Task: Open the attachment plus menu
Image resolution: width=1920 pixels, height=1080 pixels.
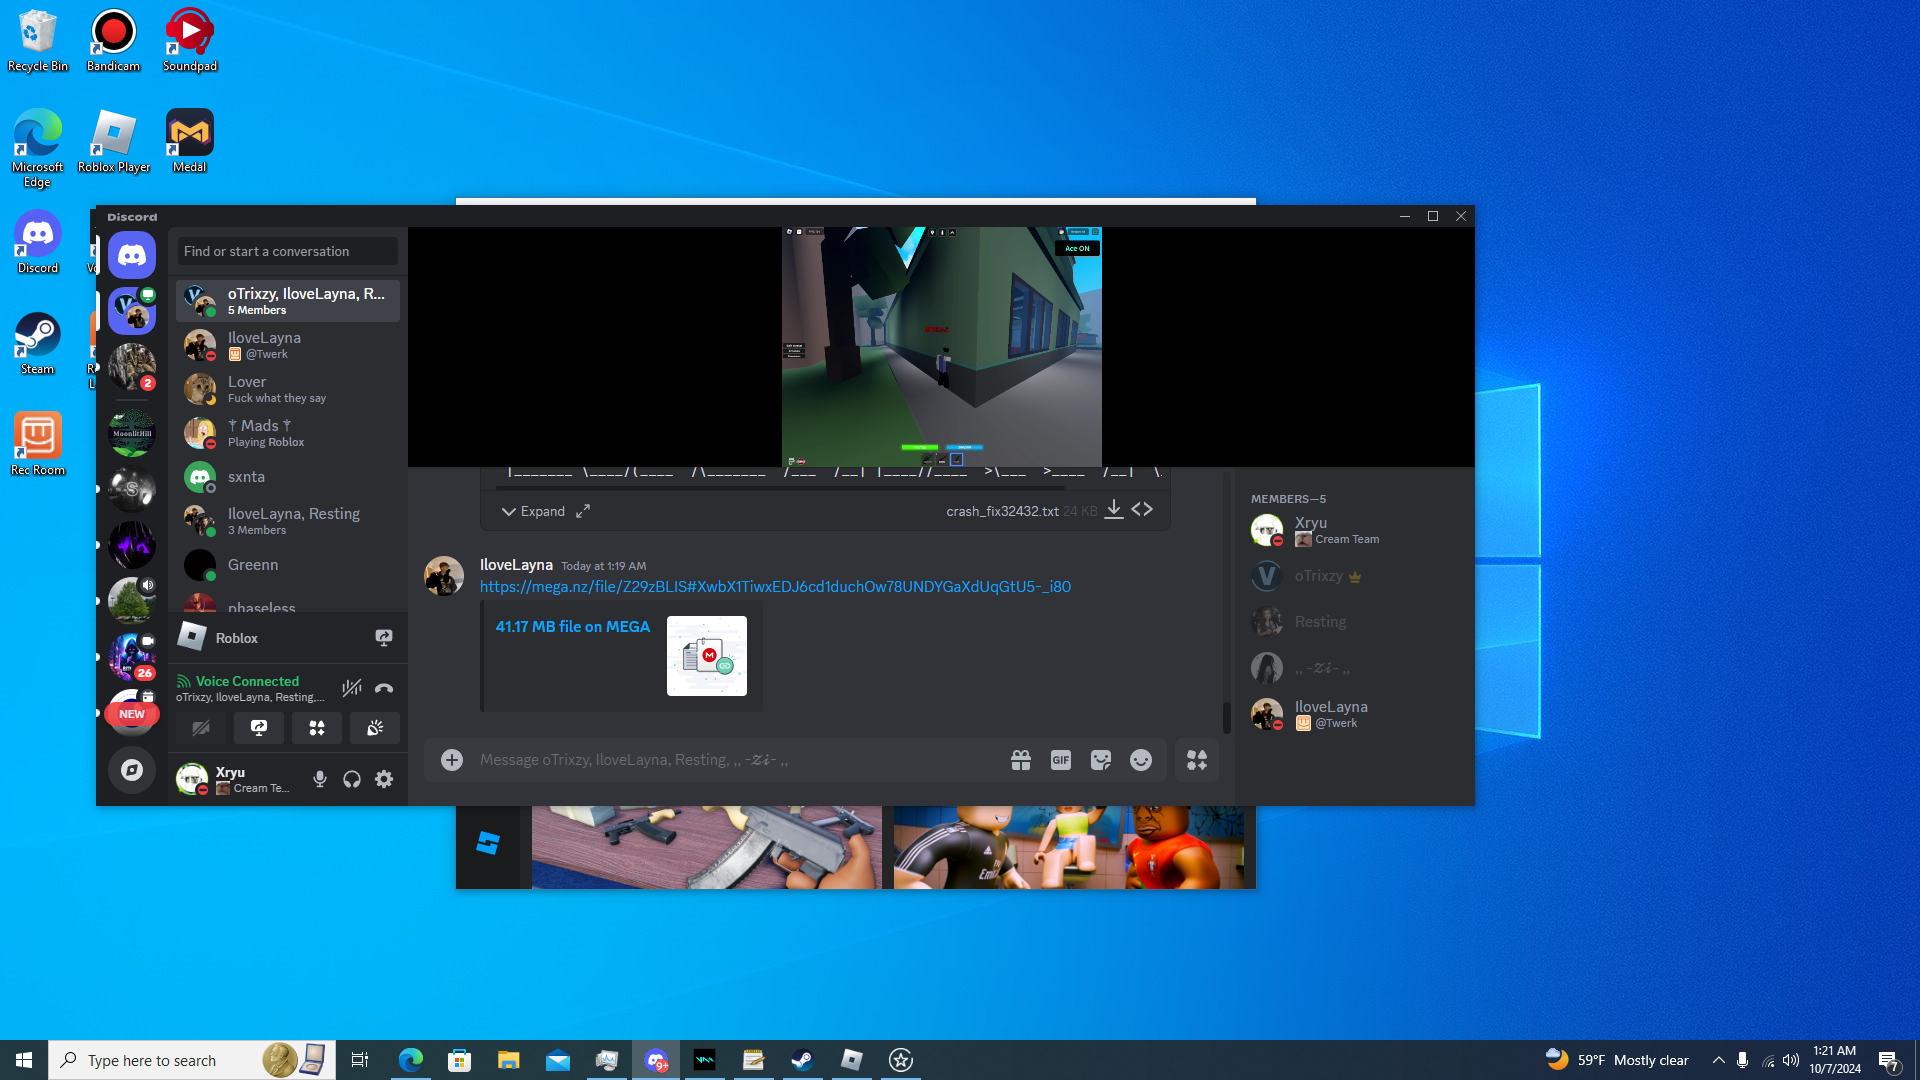Action: [x=452, y=760]
